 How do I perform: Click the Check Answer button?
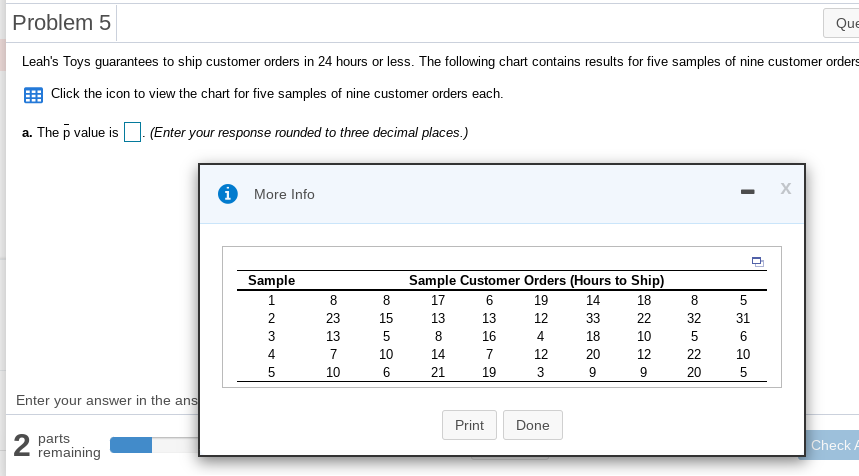pos(833,445)
